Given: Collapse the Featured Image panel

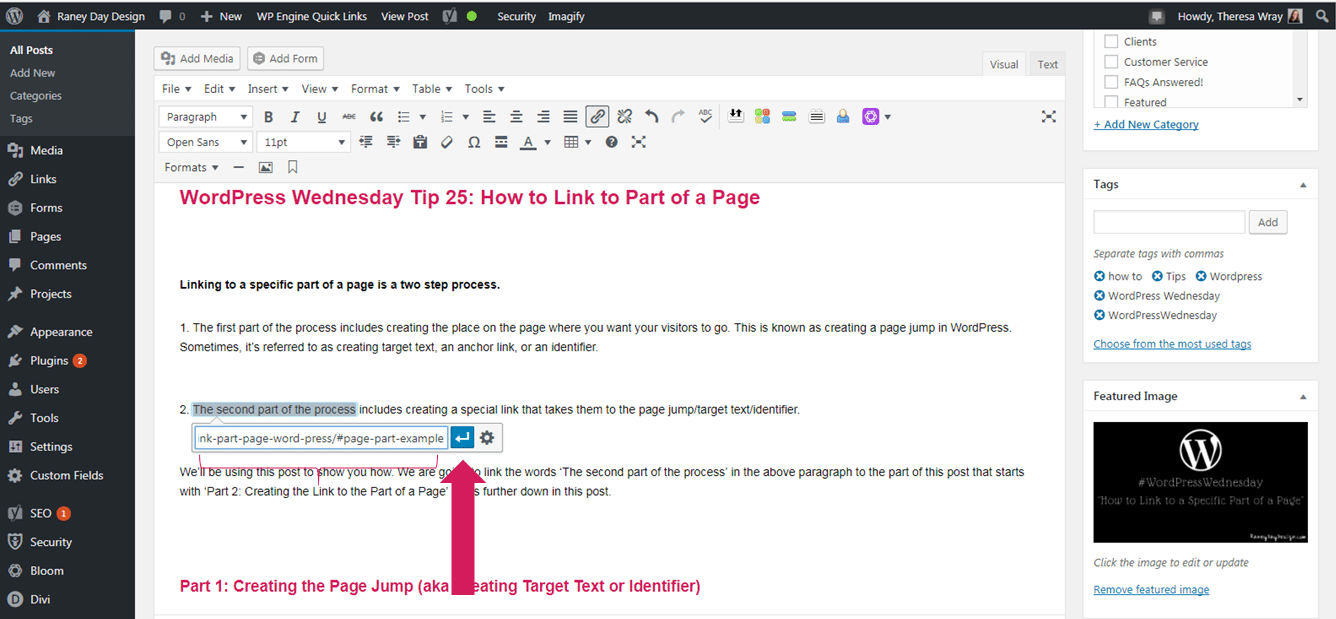Looking at the screenshot, I should pyautogui.click(x=1302, y=397).
